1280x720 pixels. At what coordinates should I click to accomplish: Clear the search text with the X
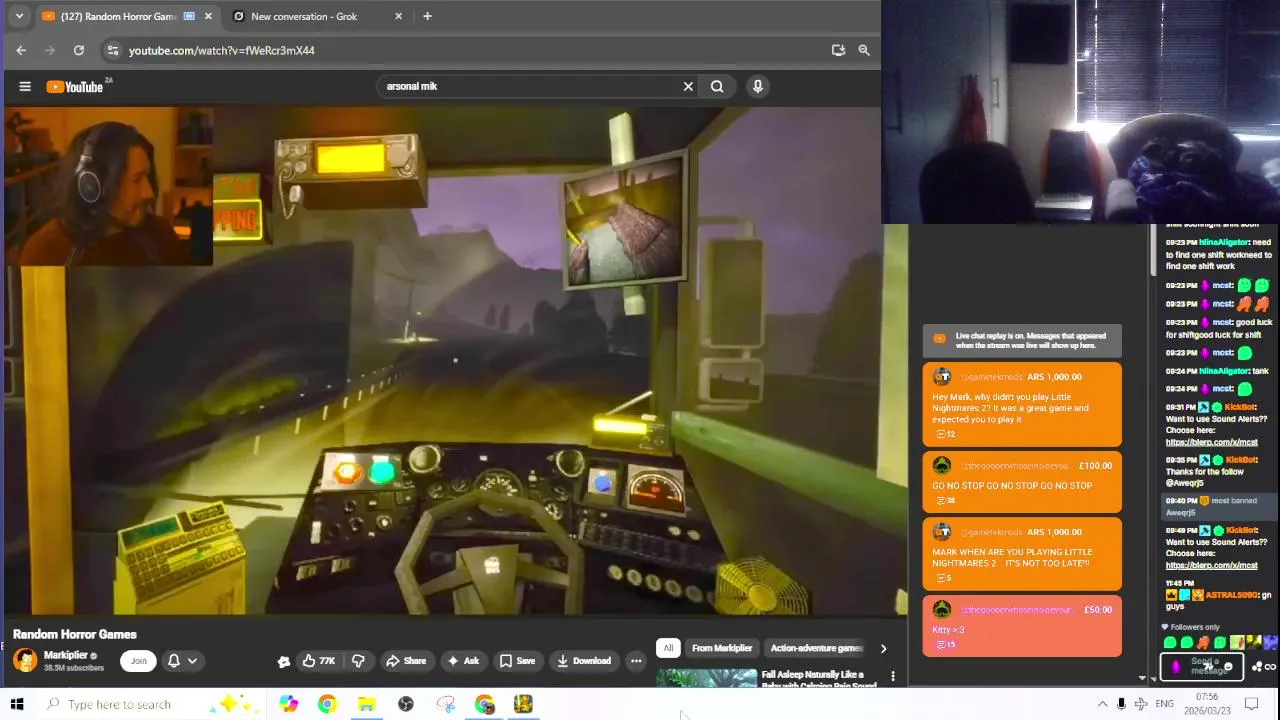point(688,86)
